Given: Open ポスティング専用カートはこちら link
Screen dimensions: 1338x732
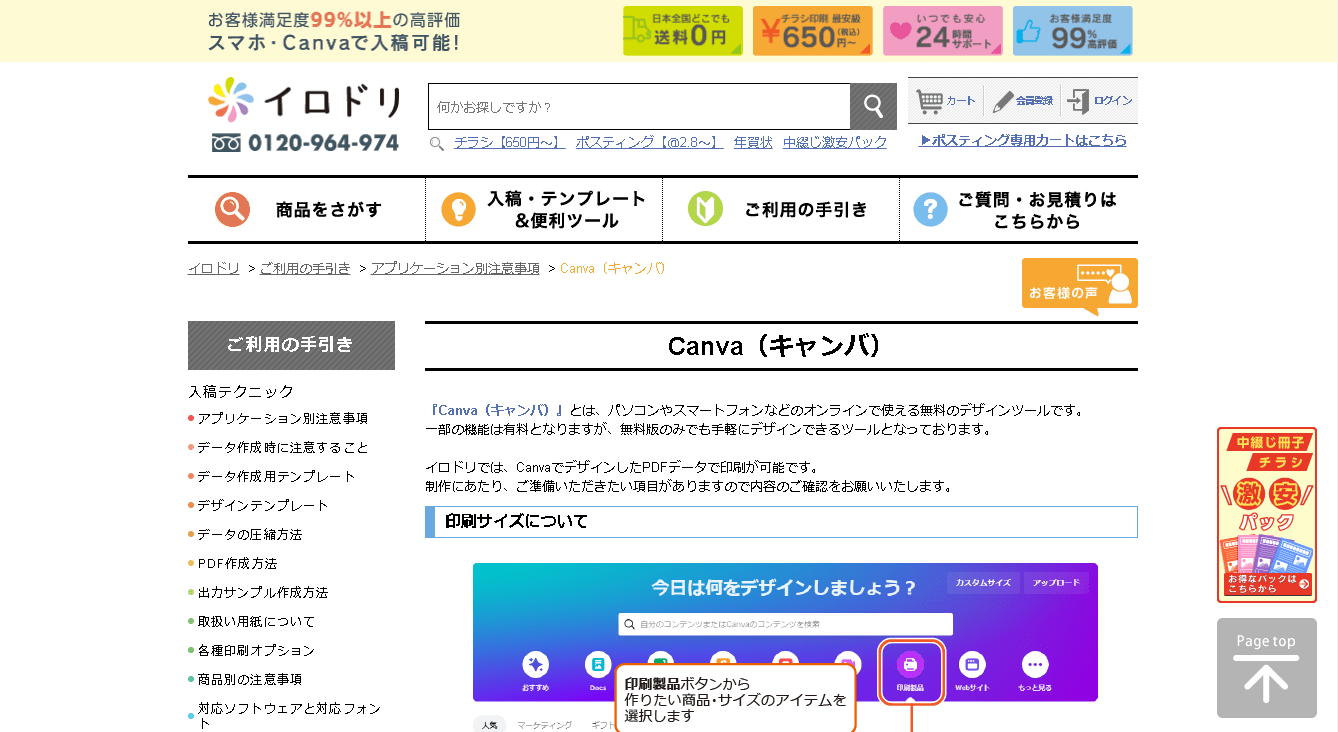Looking at the screenshot, I should [x=1023, y=141].
